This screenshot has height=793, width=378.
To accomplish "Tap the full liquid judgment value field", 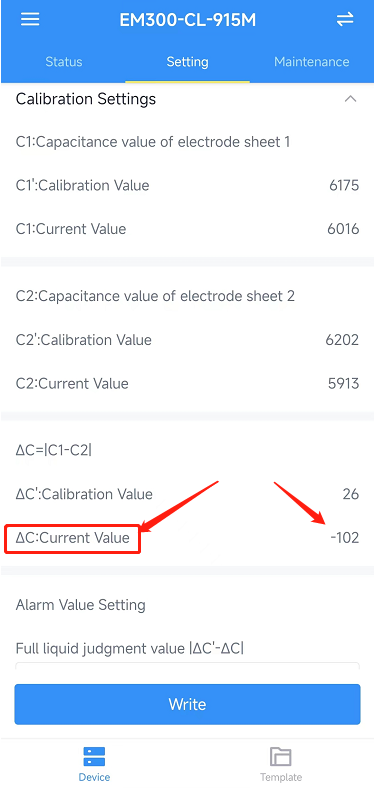I will tap(187, 665).
